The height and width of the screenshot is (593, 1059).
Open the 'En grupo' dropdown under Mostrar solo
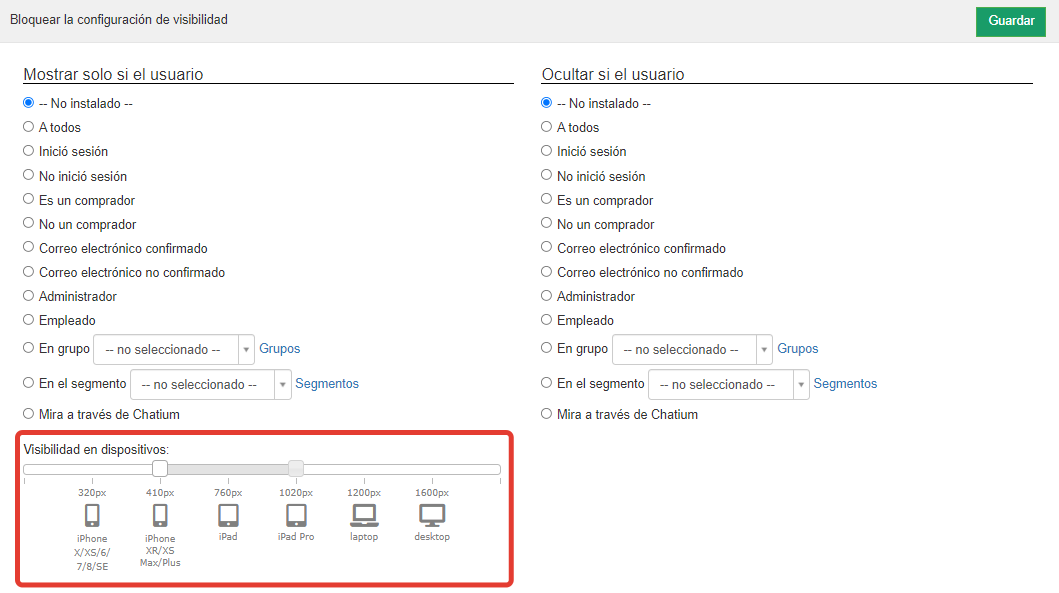[174, 349]
